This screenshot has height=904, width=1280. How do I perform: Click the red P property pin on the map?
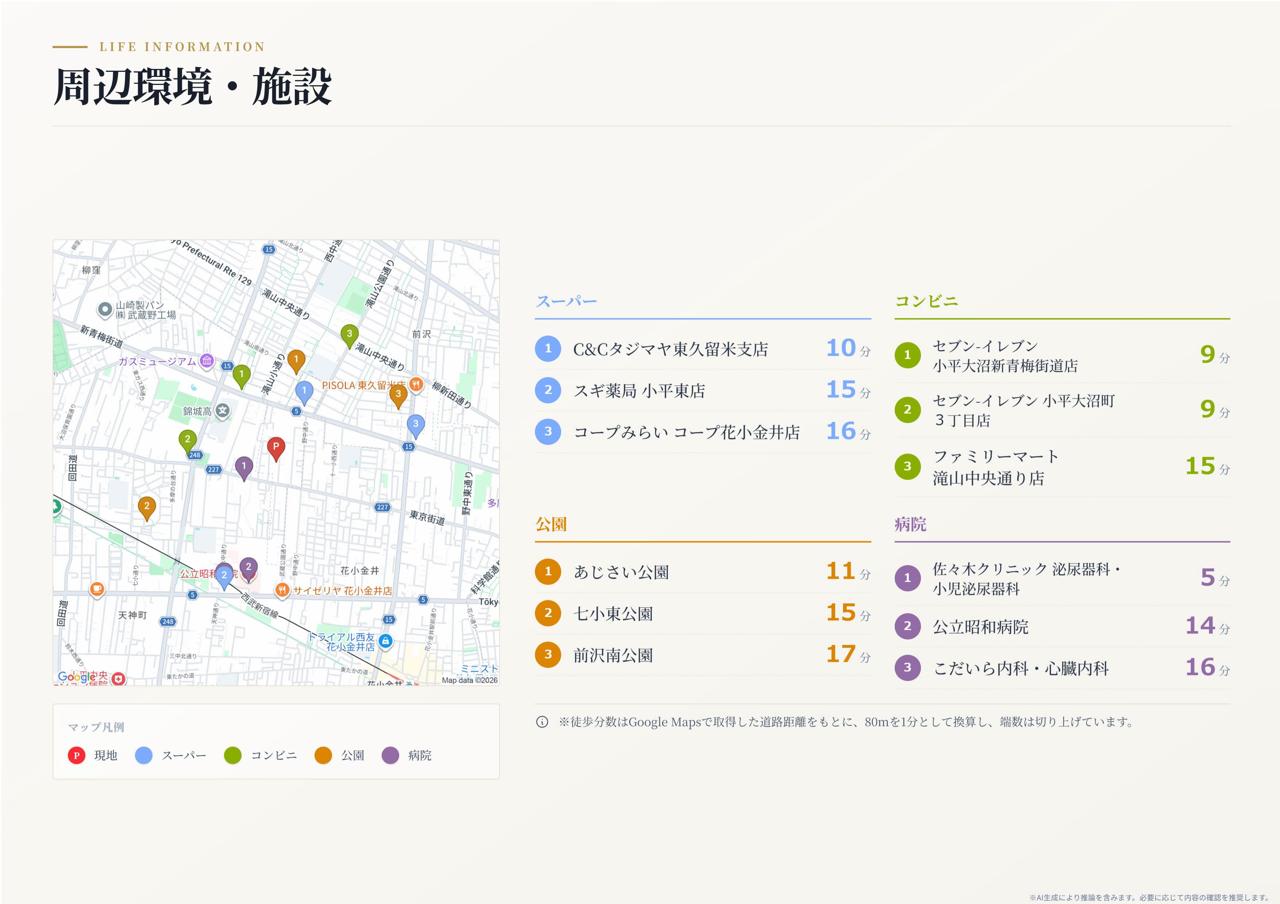(276, 449)
